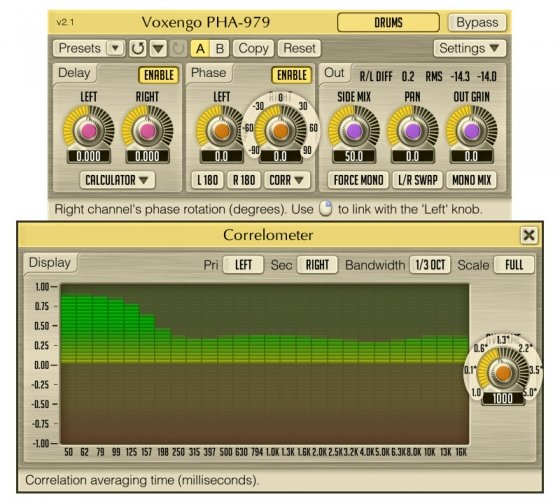Screen dimensions: 560x504
Task: Click the 1.00 scale label
Action: pos(42,287)
